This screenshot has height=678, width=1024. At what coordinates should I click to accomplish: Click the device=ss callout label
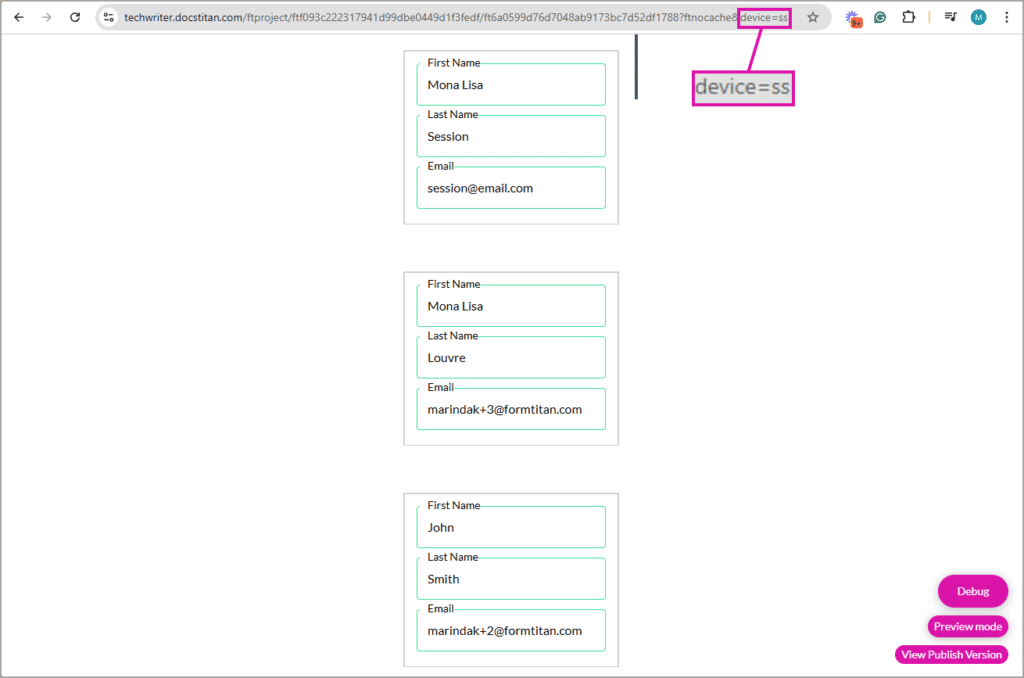pyautogui.click(x=743, y=88)
